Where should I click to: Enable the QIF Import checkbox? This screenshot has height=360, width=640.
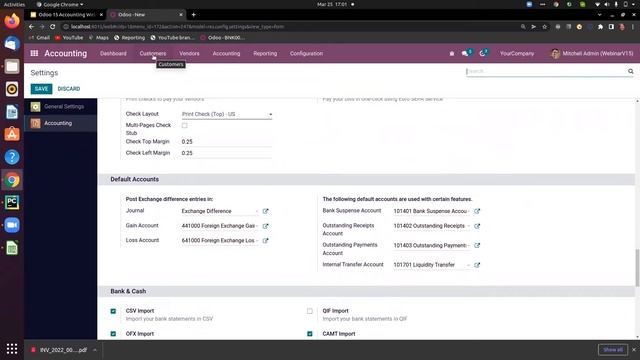[310, 311]
